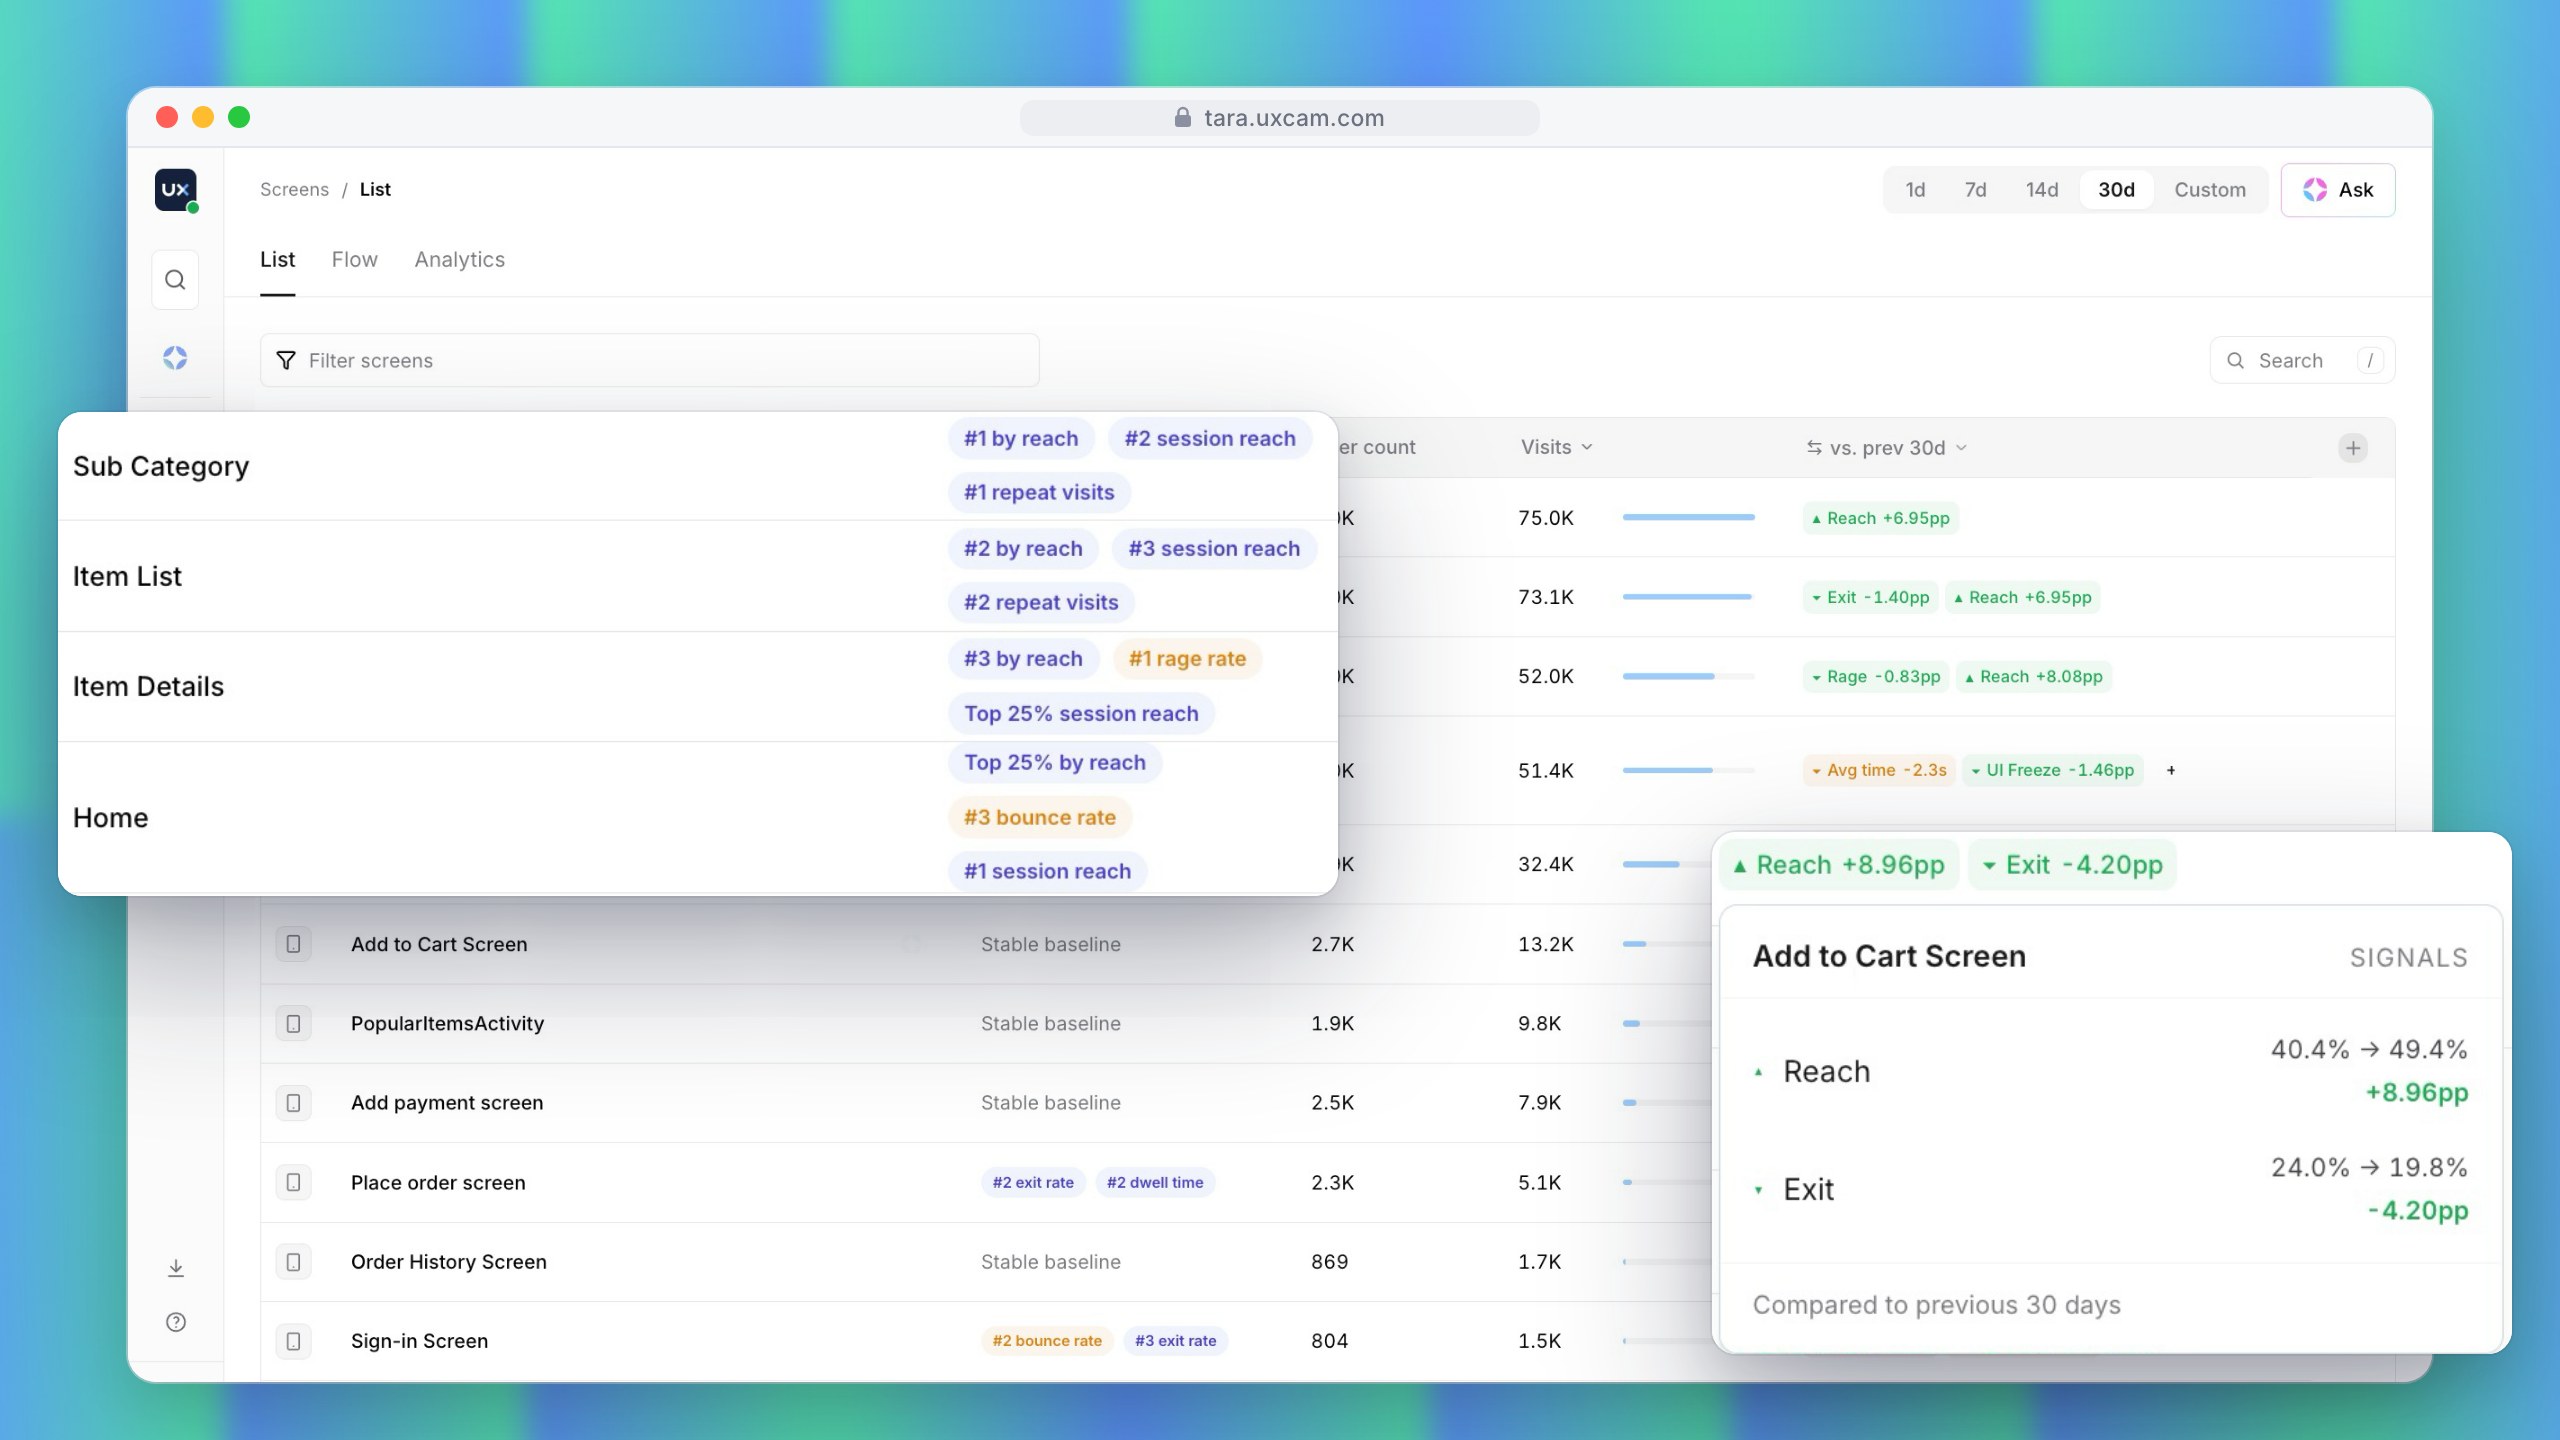Click the magnifier icon in the Search box
Image resolution: width=2560 pixels, height=1440 pixels.
(2236, 360)
